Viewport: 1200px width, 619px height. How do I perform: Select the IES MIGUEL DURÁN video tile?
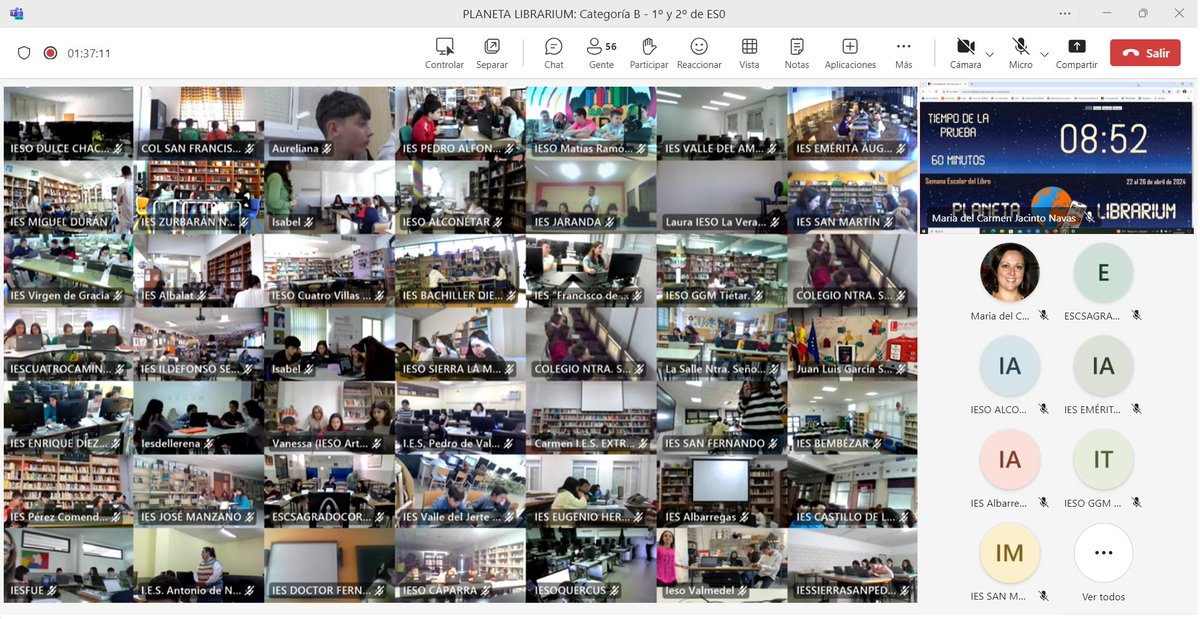point(68,197)
